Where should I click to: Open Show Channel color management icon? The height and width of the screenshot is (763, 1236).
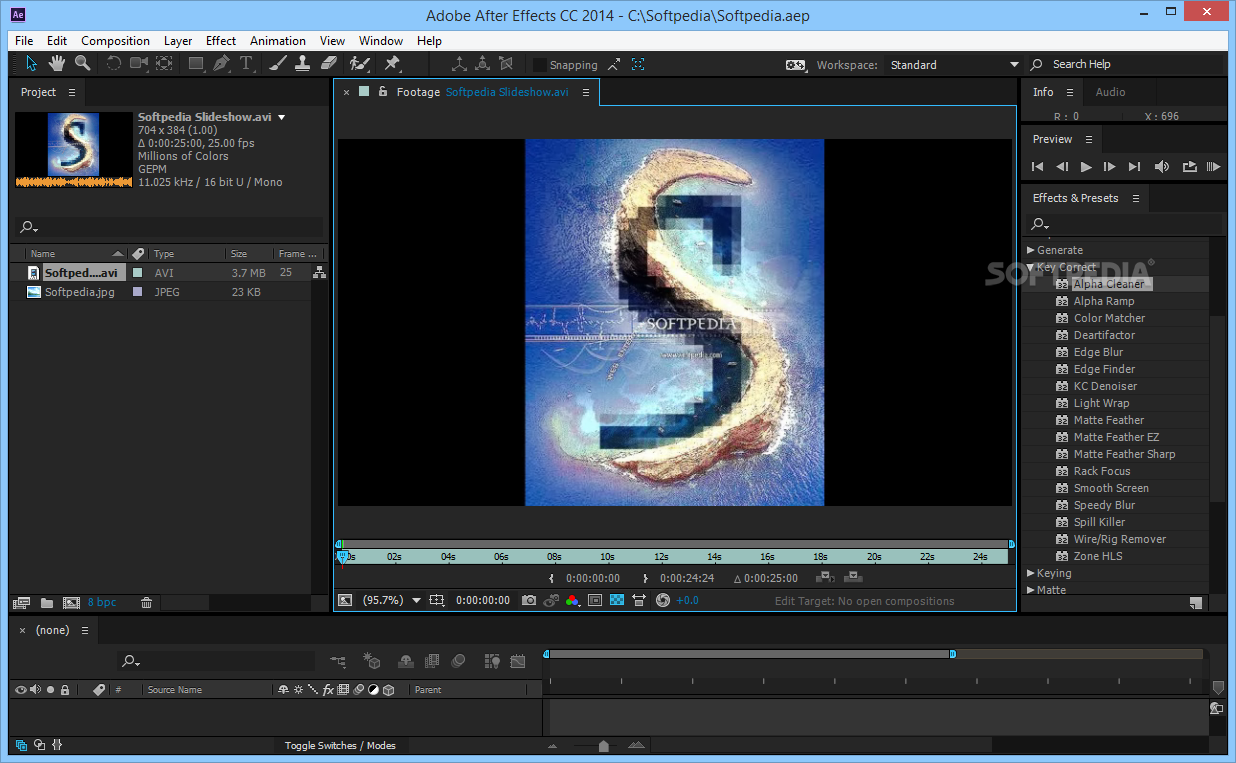(573, 600)
